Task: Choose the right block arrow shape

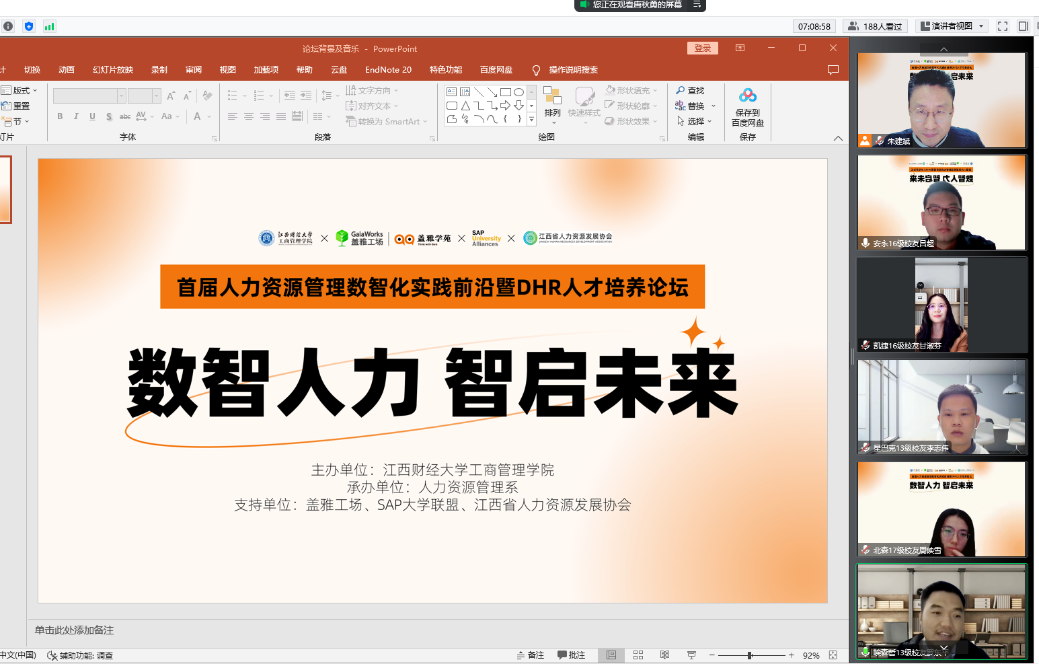Action: (506, 105)
